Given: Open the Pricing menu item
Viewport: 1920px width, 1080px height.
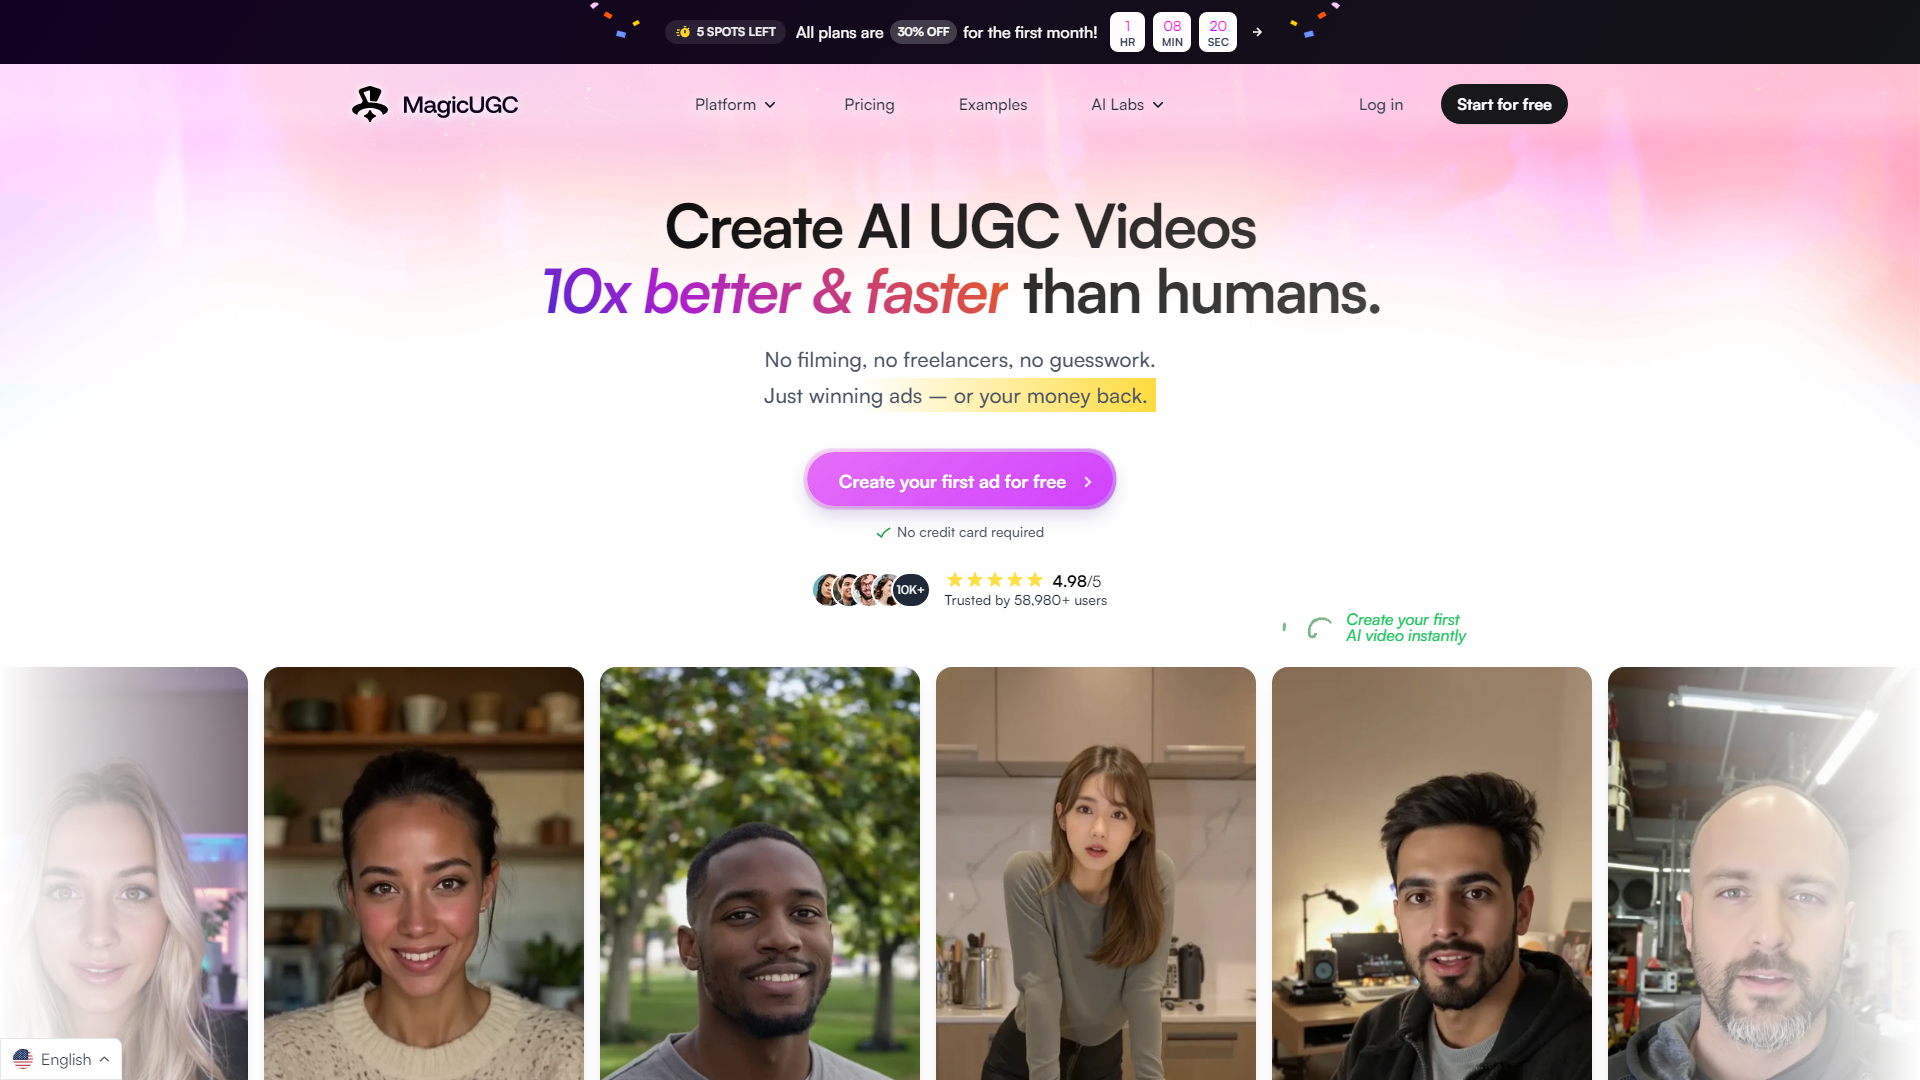Looking at the screenshot, I should tap(869, 104).
